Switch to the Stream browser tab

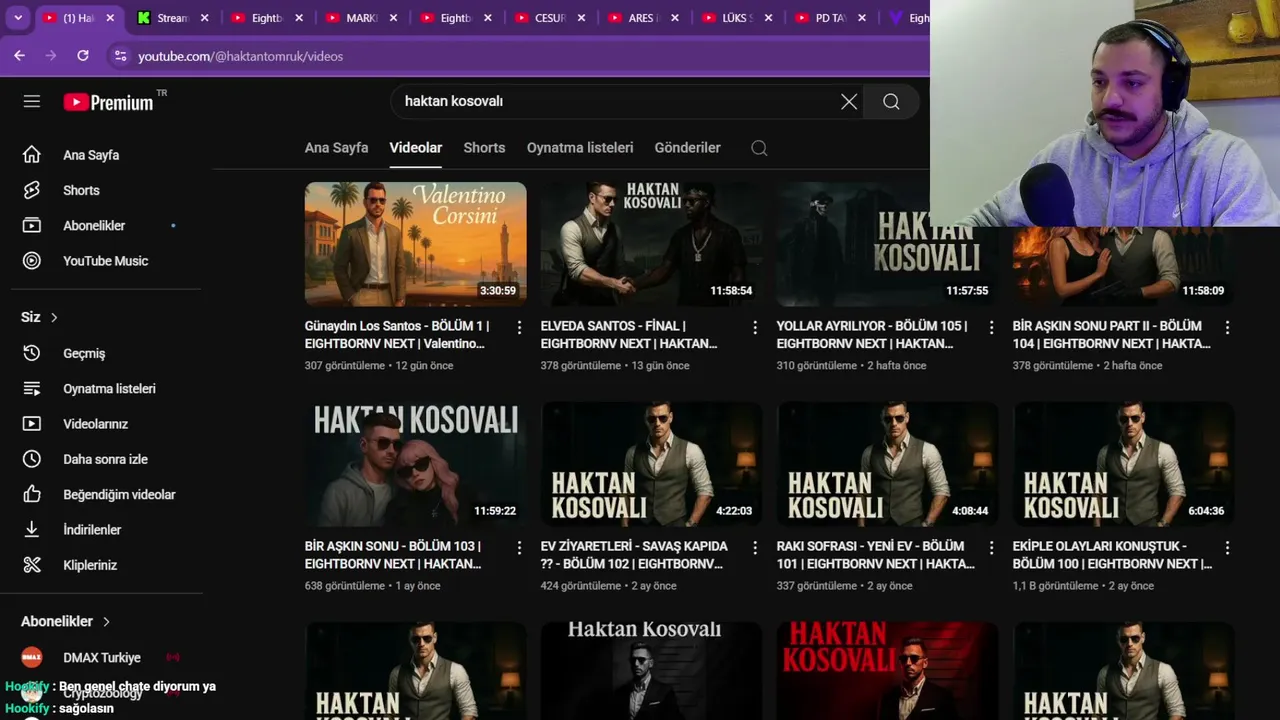(173, 18)
